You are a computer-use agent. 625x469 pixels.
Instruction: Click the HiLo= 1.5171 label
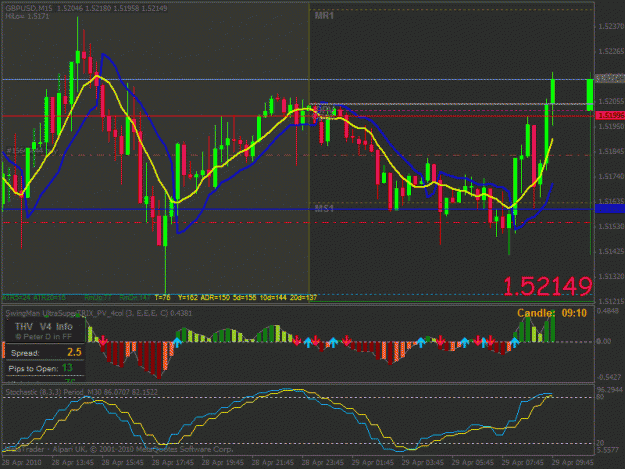28,16
